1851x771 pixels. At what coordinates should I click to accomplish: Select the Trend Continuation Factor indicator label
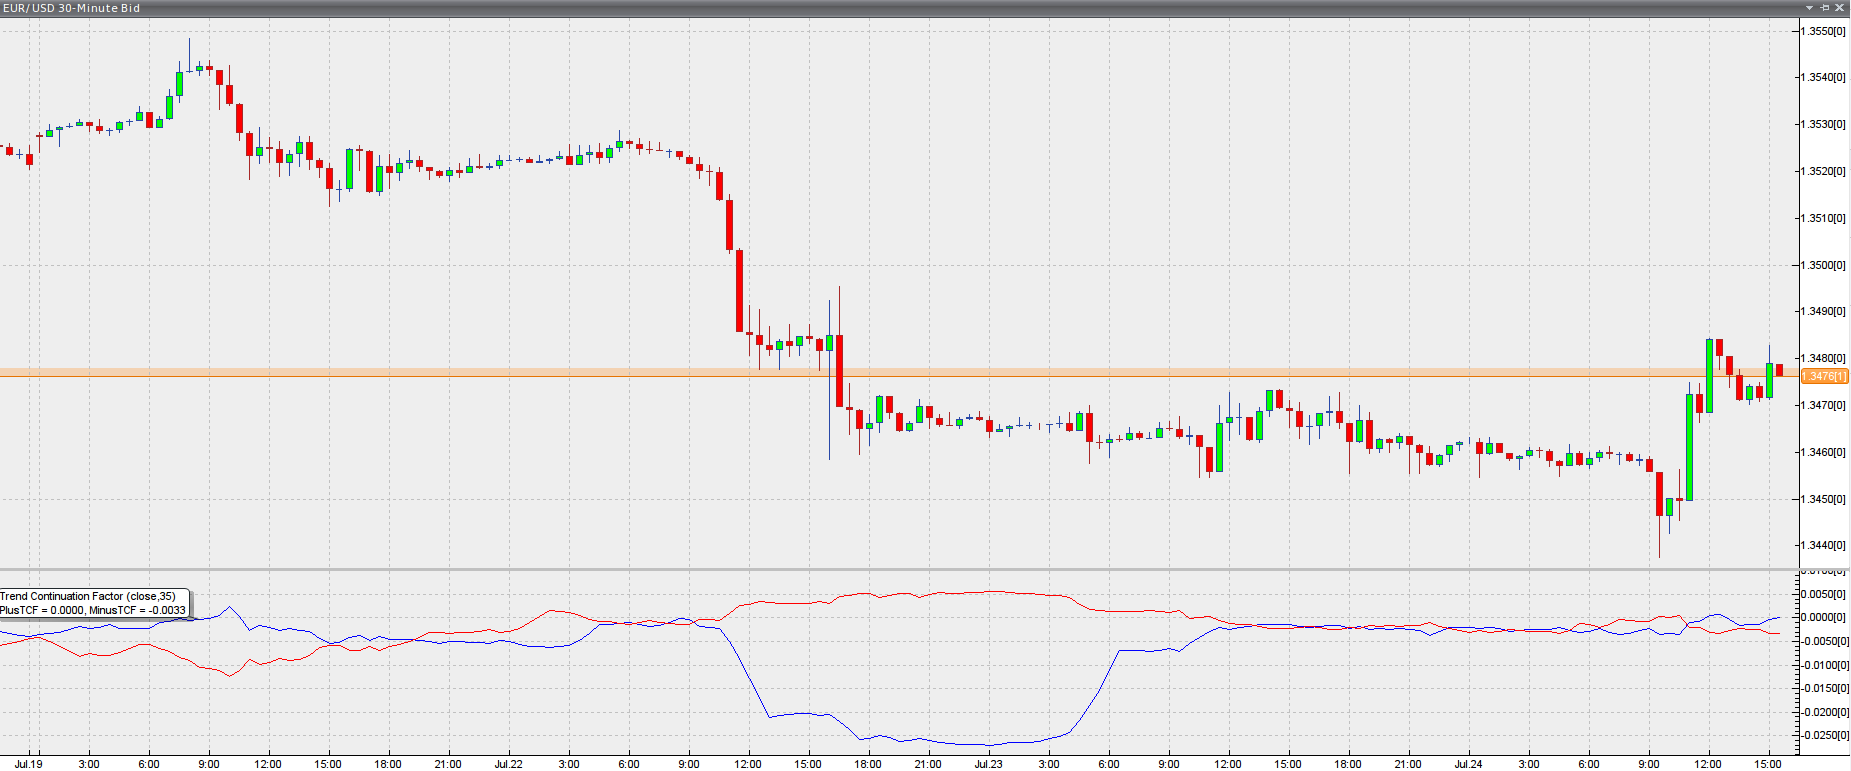tap(88, 596)
